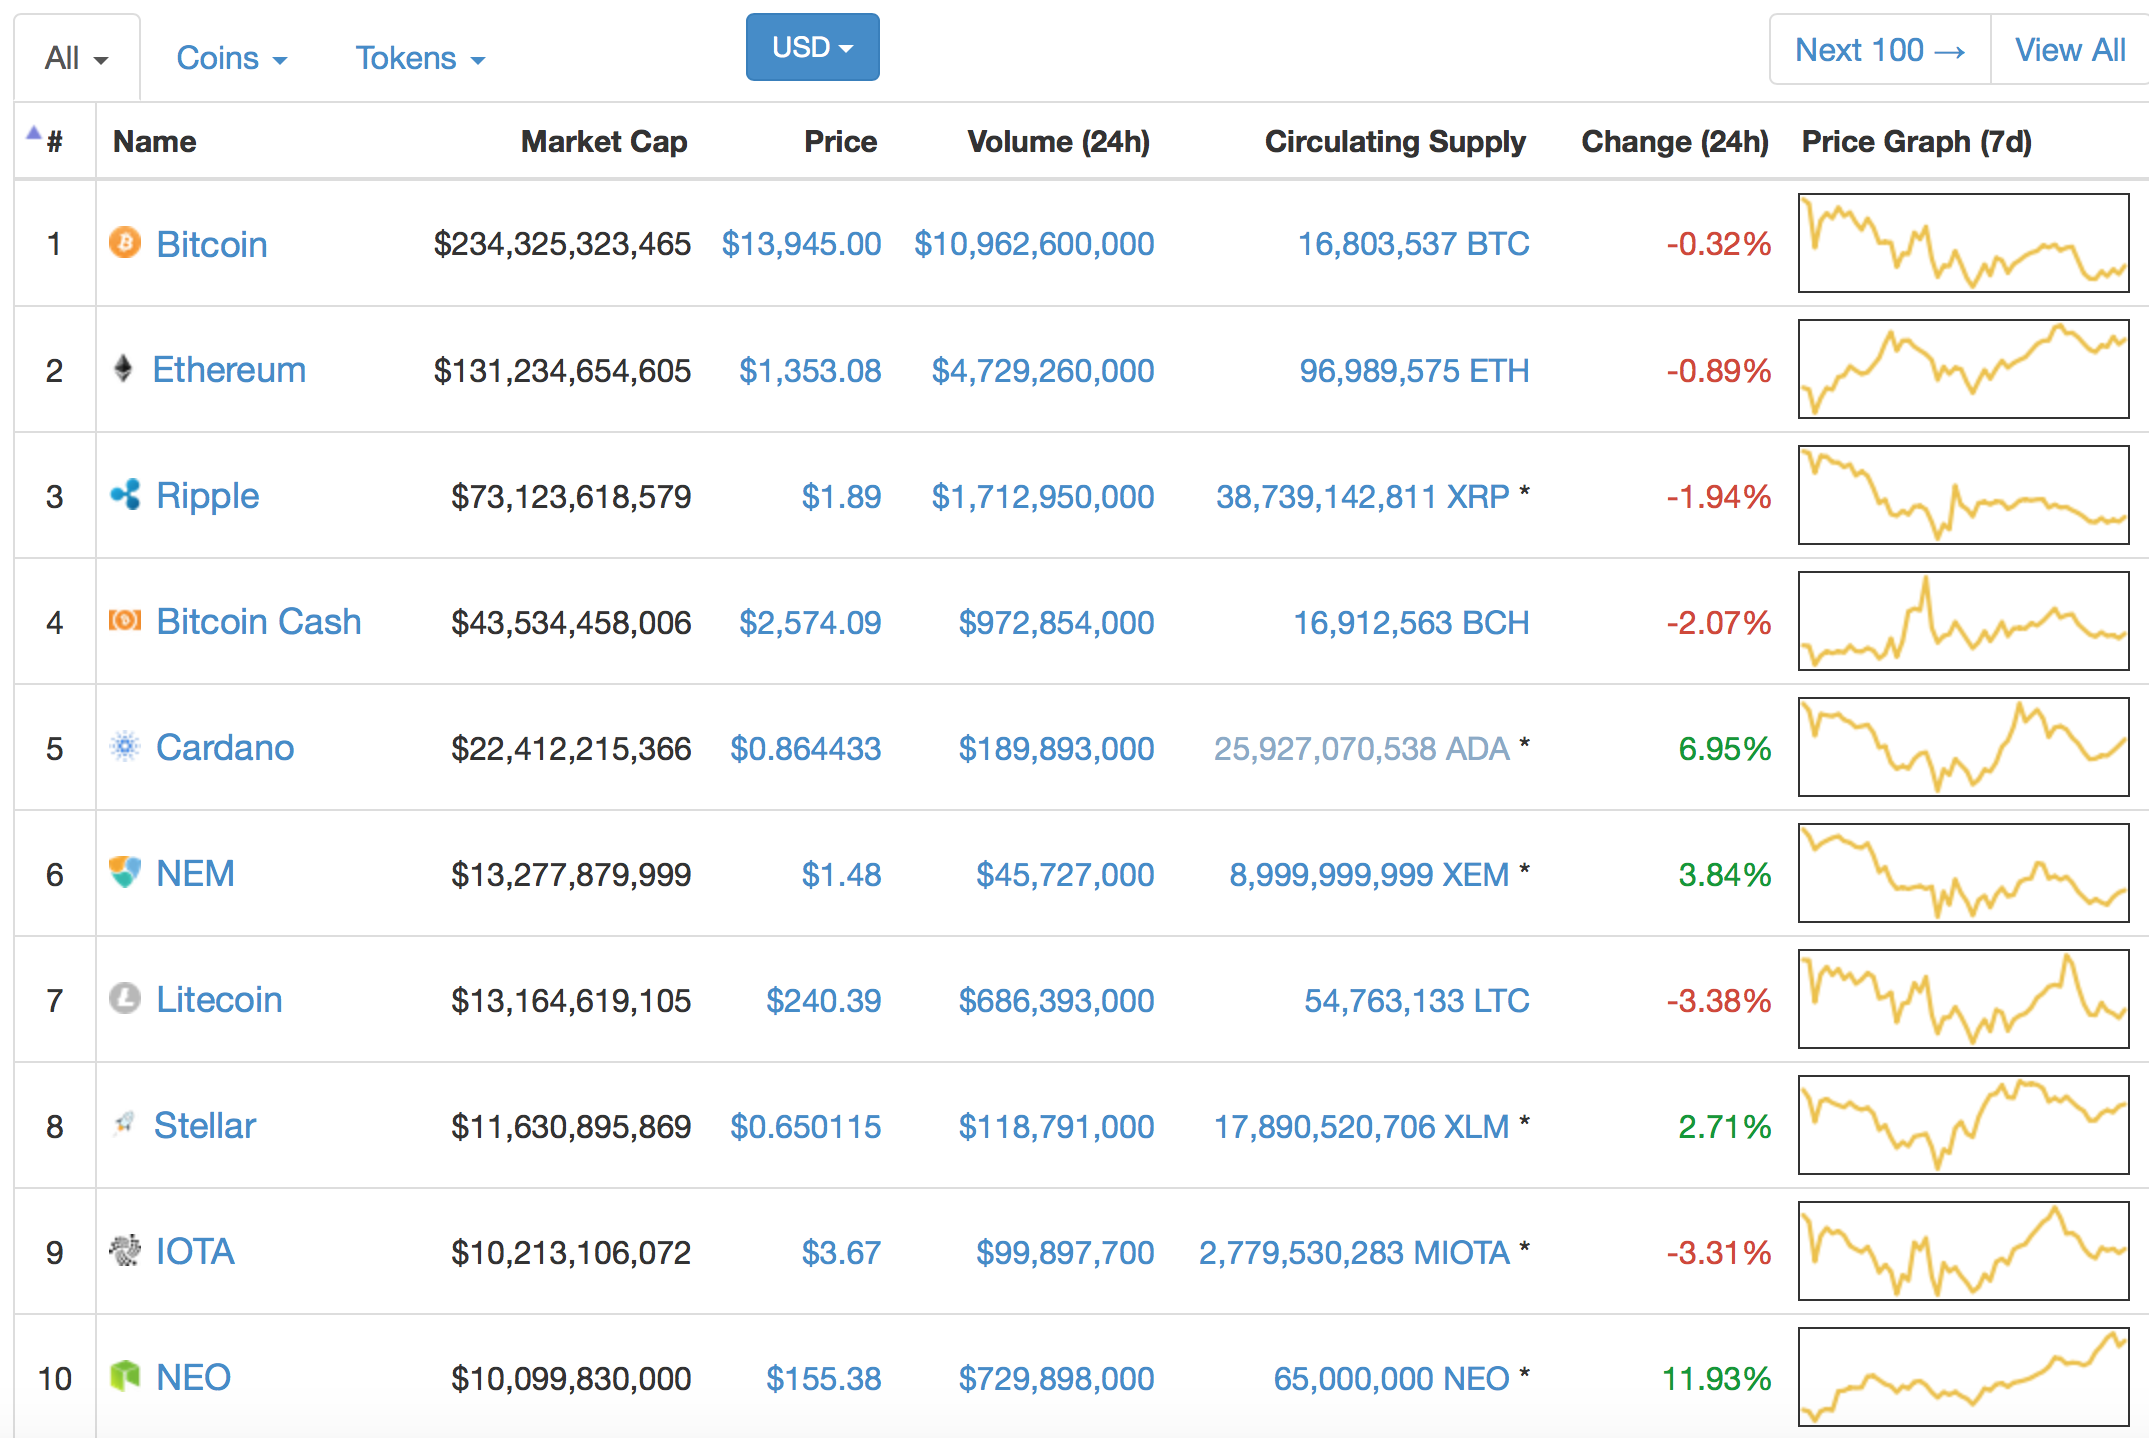This screenshot has height=1438, width=2149.
Task: Click the IOTA logo icon
Action: tap(125, 1250)
